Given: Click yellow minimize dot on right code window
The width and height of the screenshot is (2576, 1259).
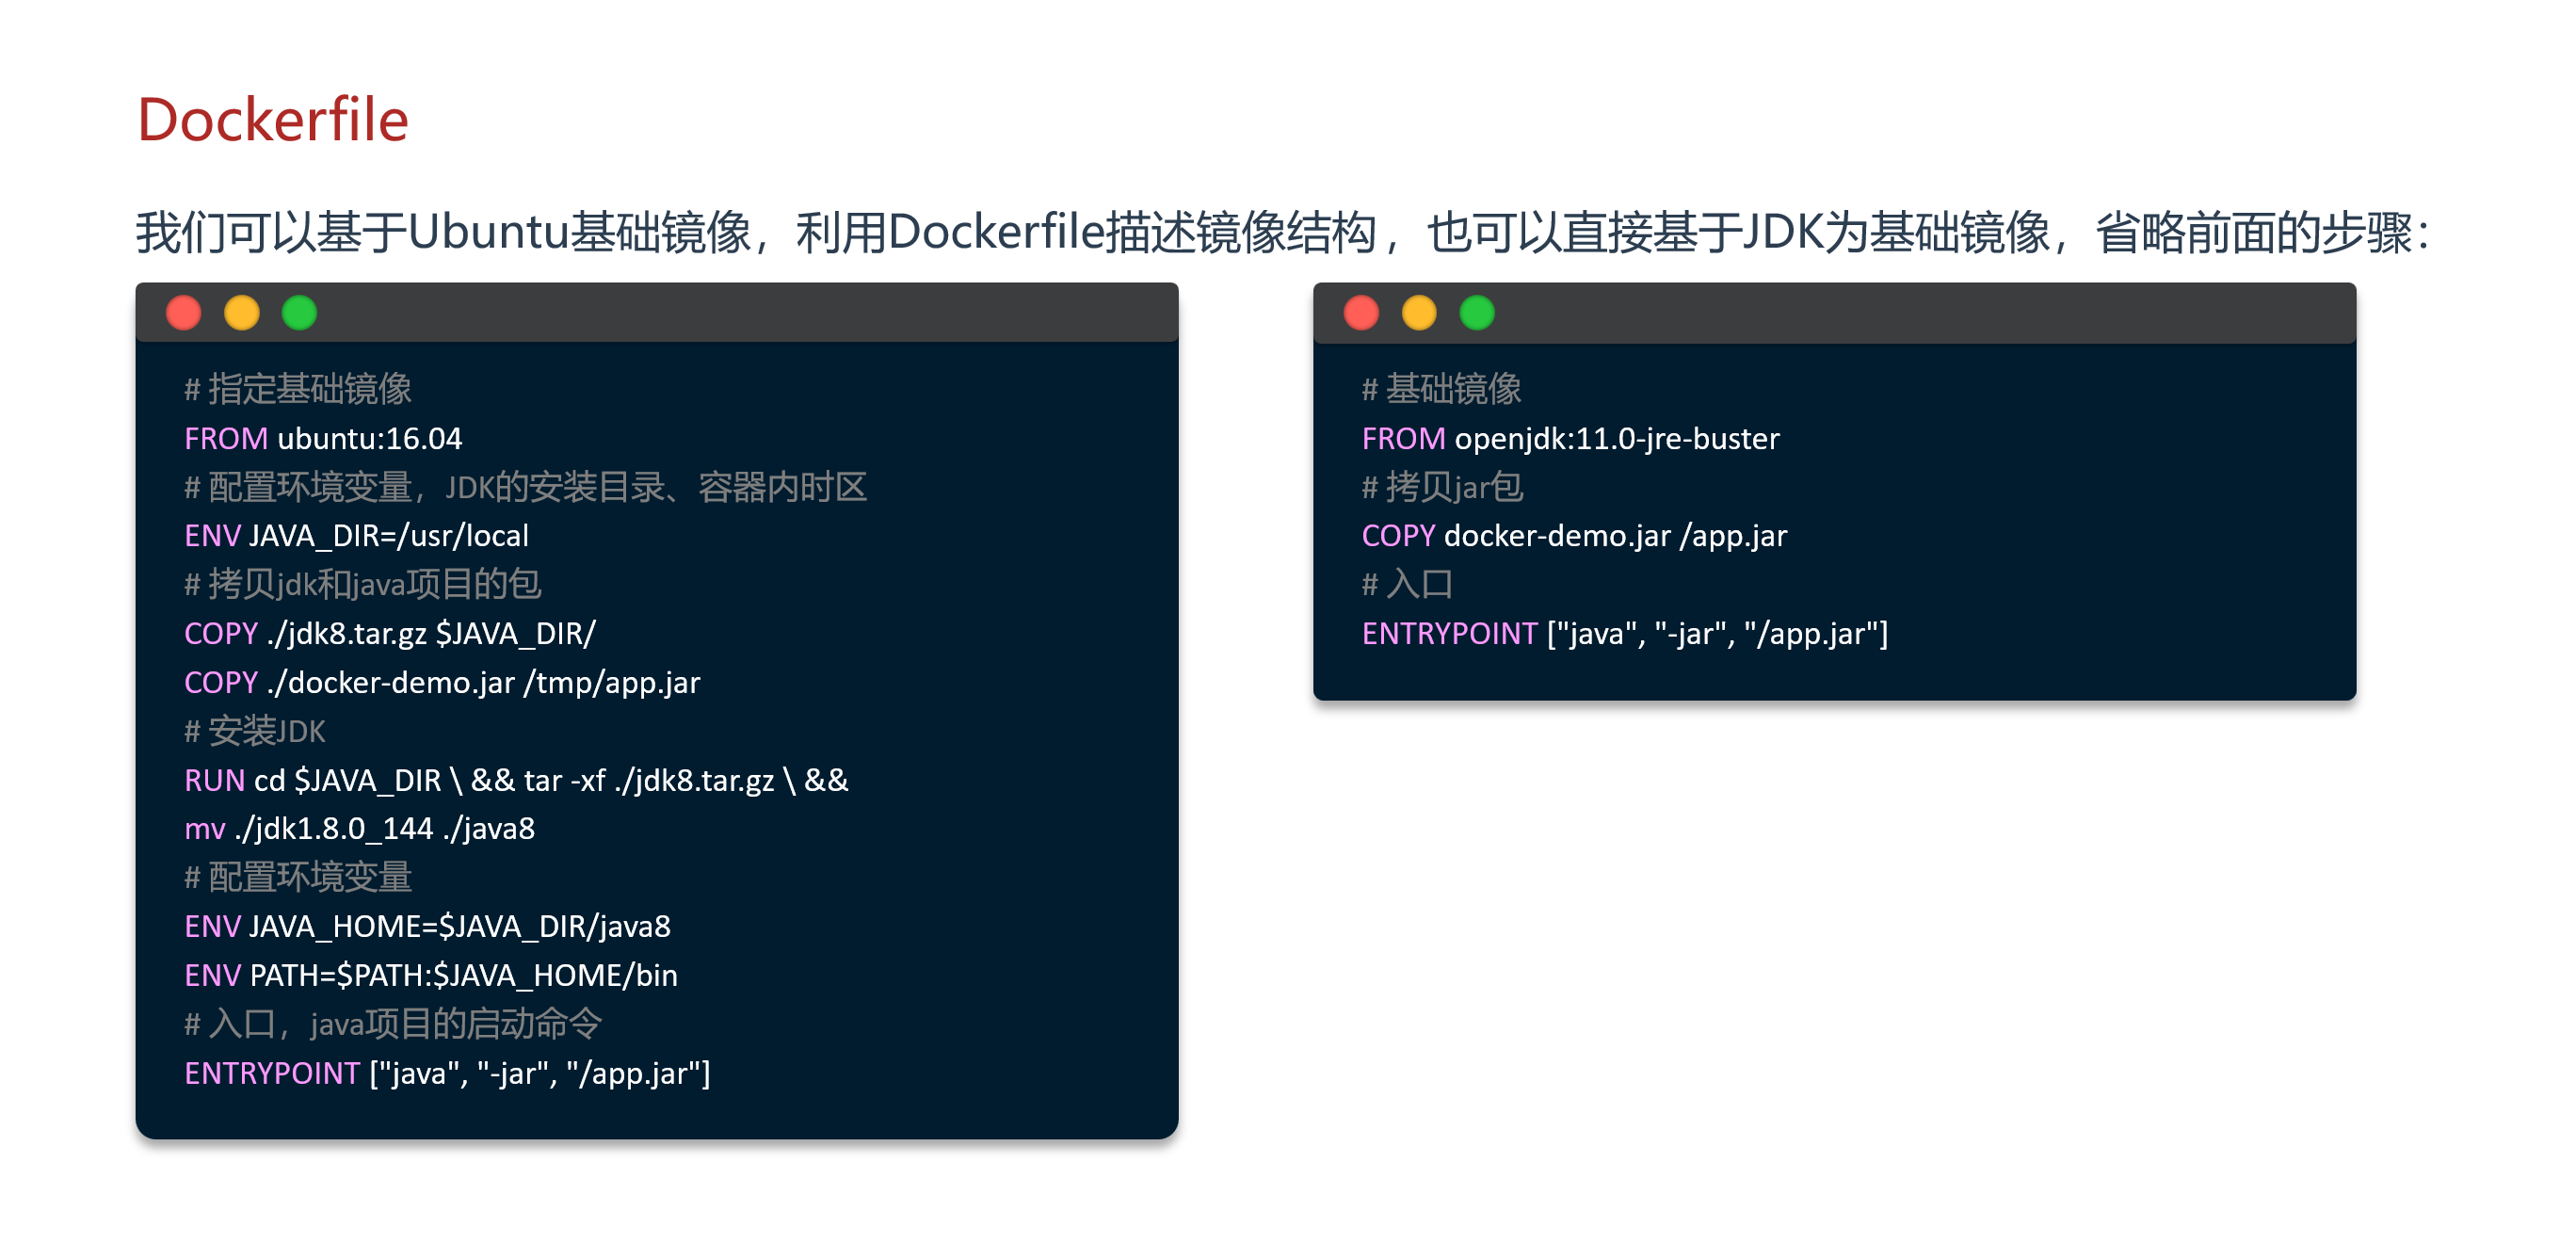Looking at the screenshot, I should [1418, 313].
